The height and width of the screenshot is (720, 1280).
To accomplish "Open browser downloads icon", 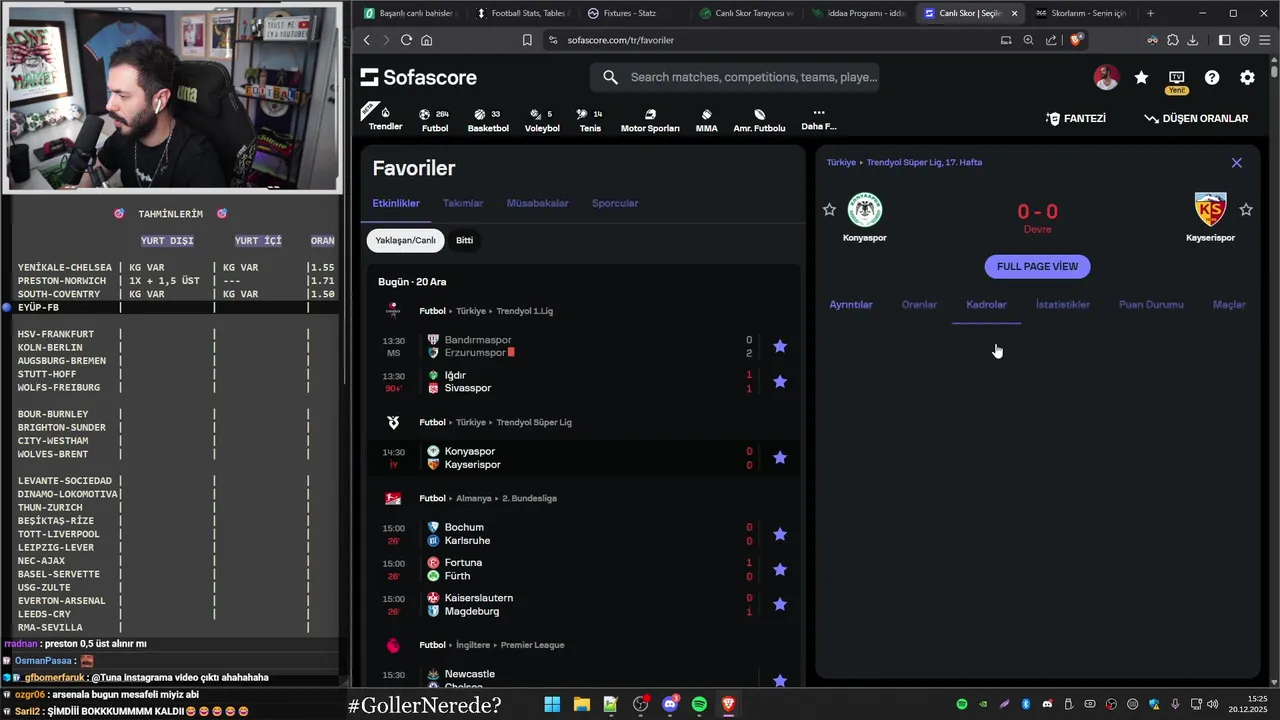I will pyautogui.click(x=1192, y=40).
